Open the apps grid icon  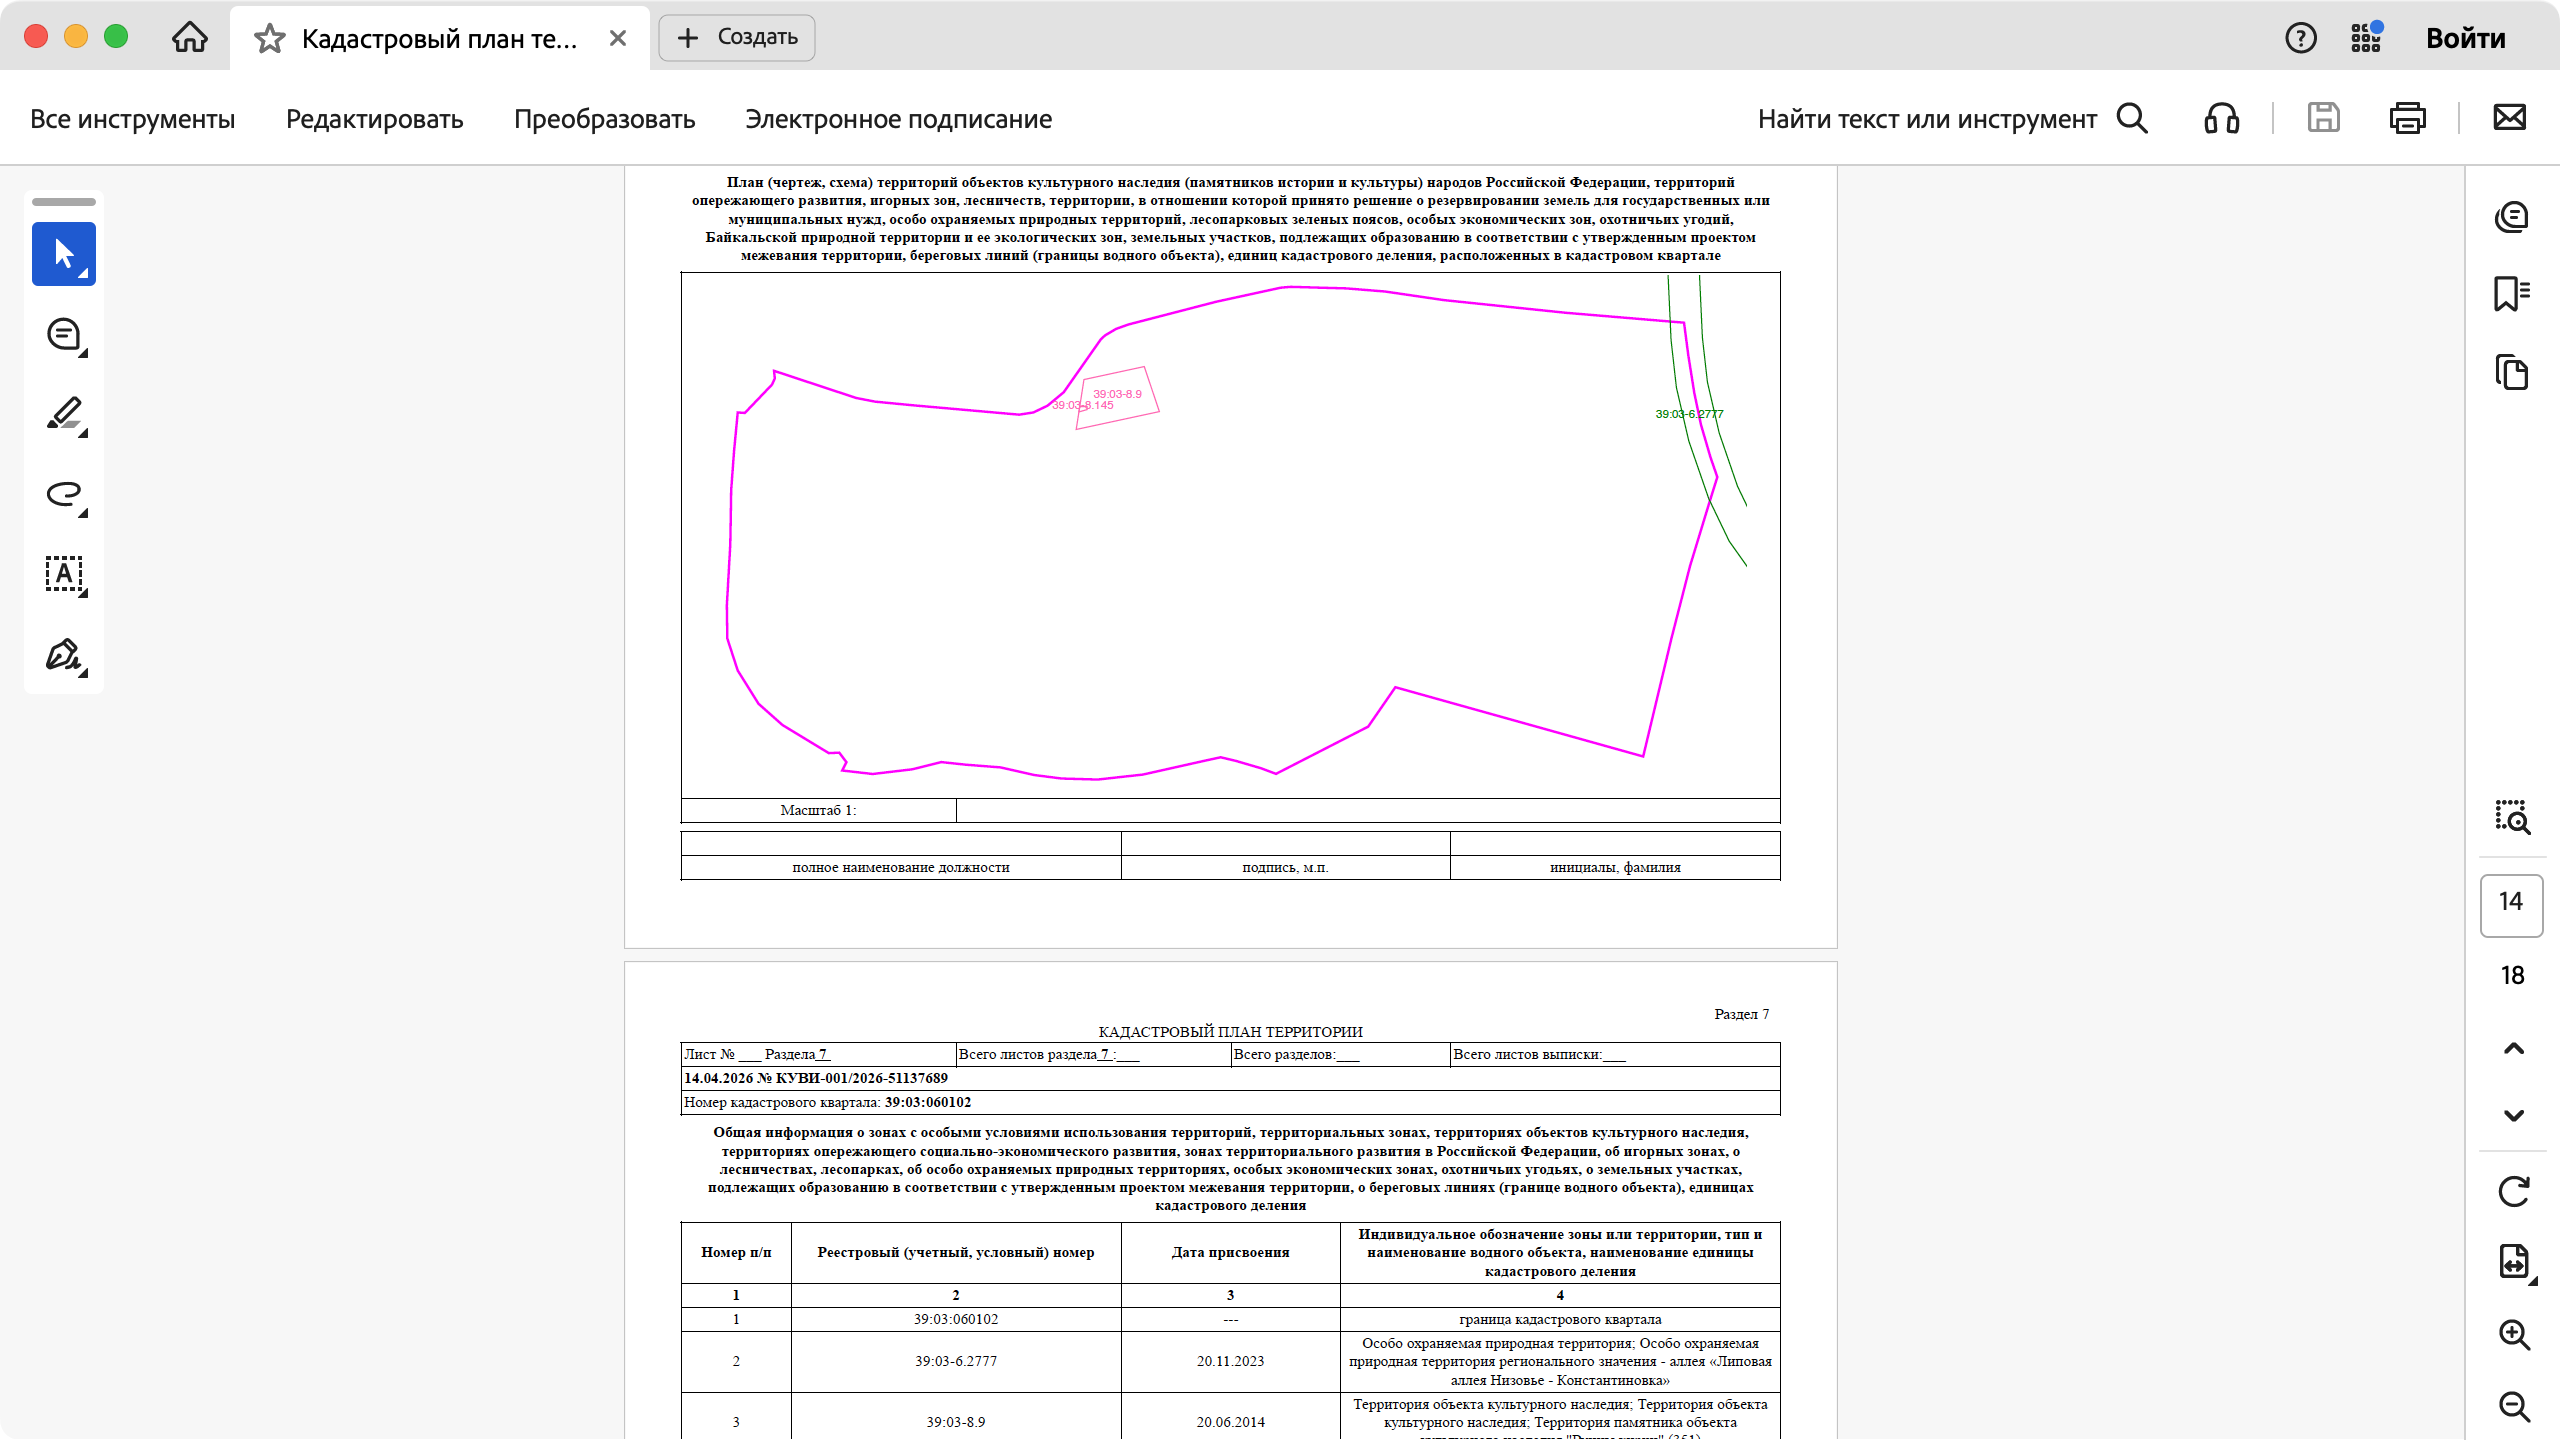(x=2366, y=38)
